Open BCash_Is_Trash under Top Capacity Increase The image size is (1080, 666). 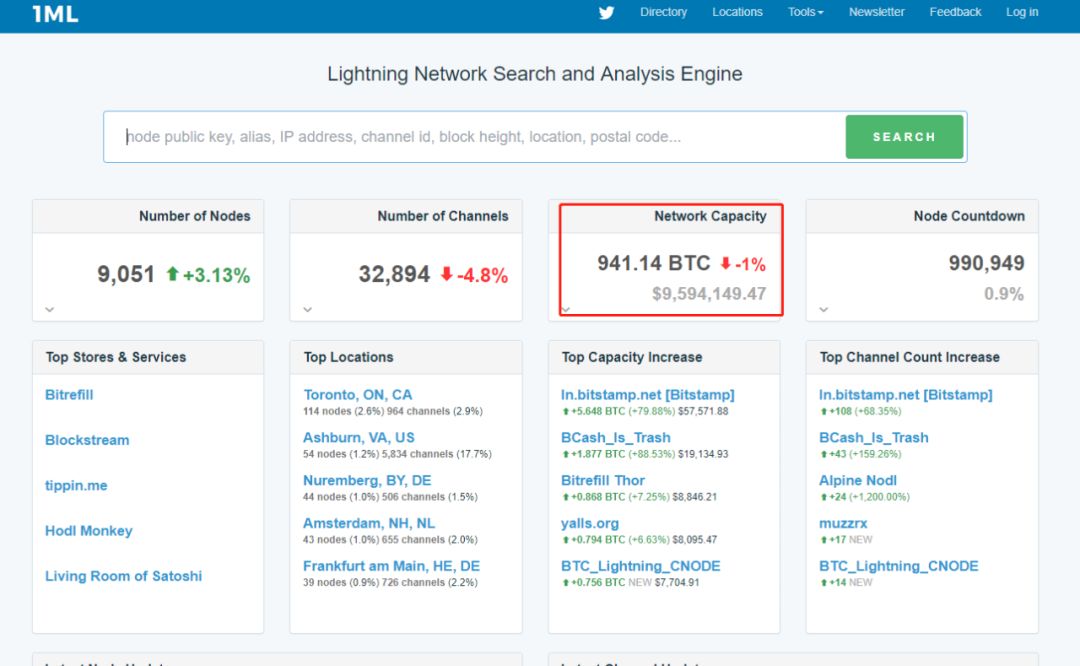pyautogui.click(x=616, y=437)
